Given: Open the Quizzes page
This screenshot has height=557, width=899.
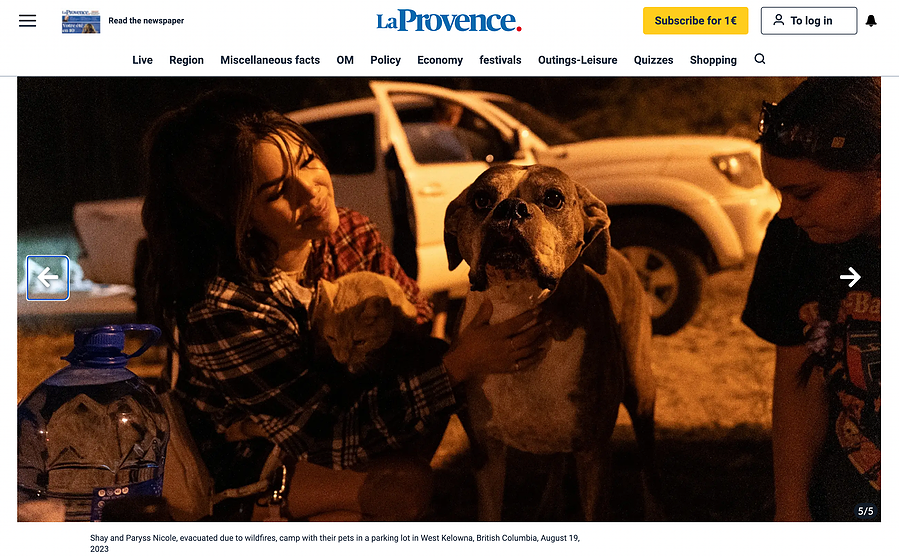Looking at the screenshot, I should 653,60.
